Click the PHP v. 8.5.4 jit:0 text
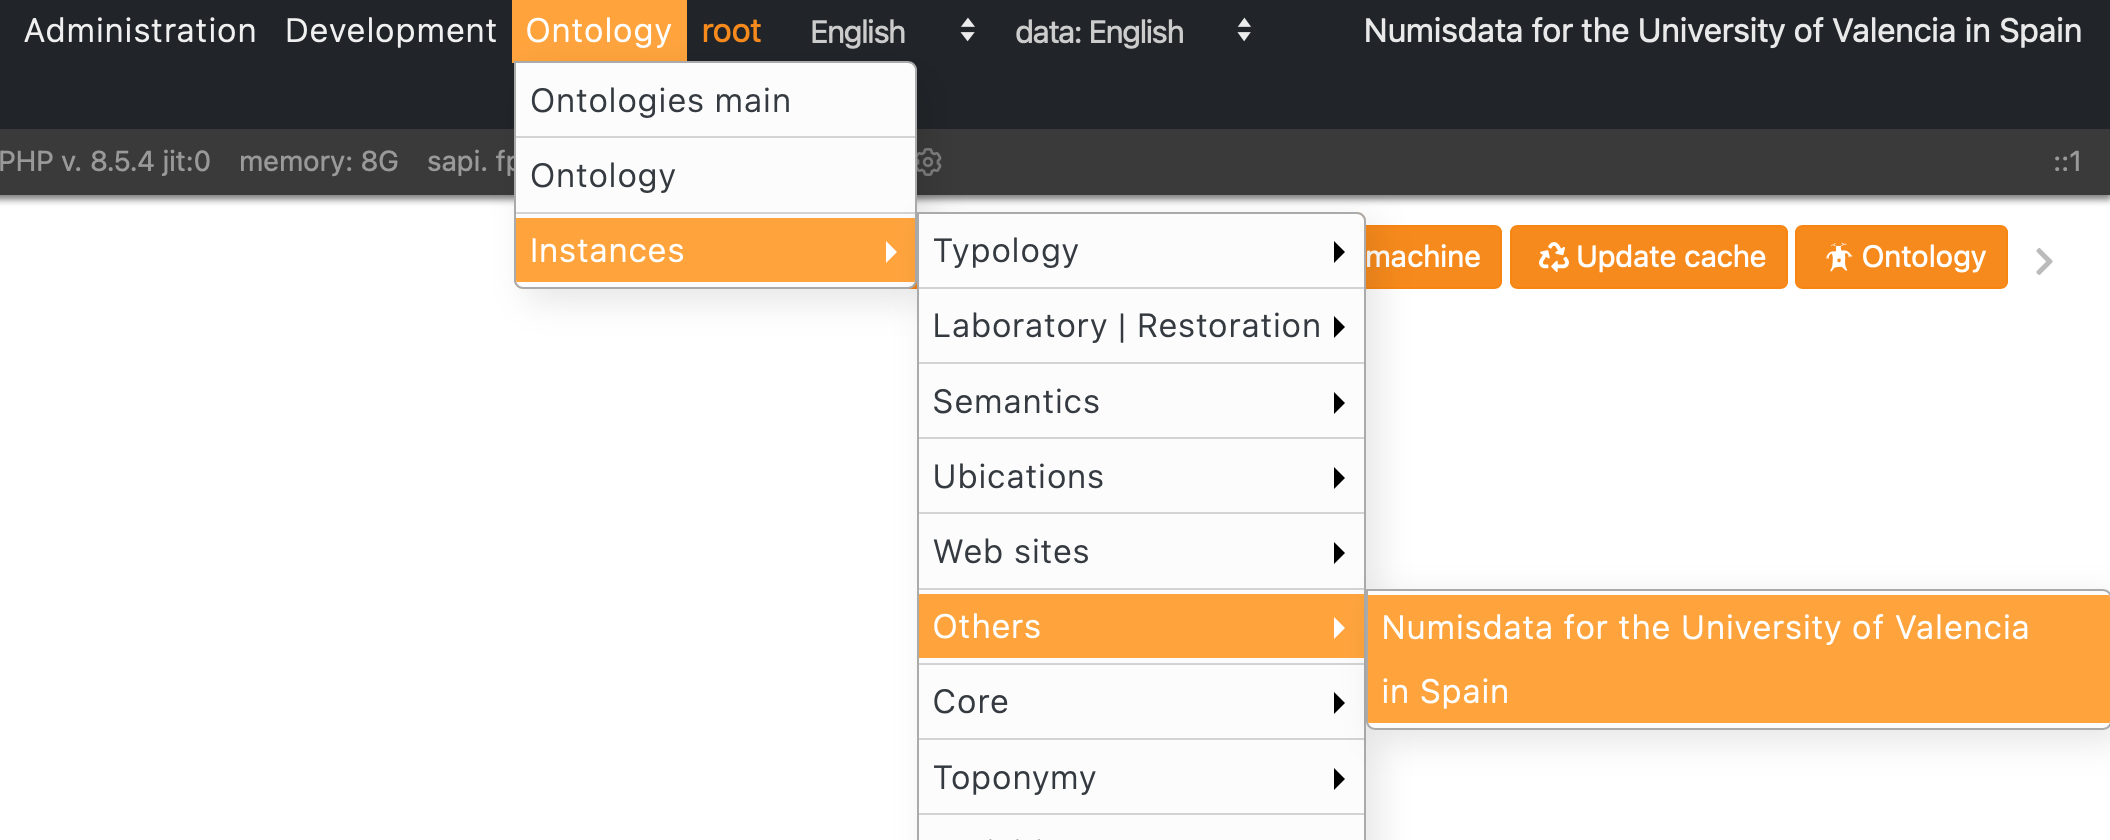2110x840 pixels. (105, 161)
